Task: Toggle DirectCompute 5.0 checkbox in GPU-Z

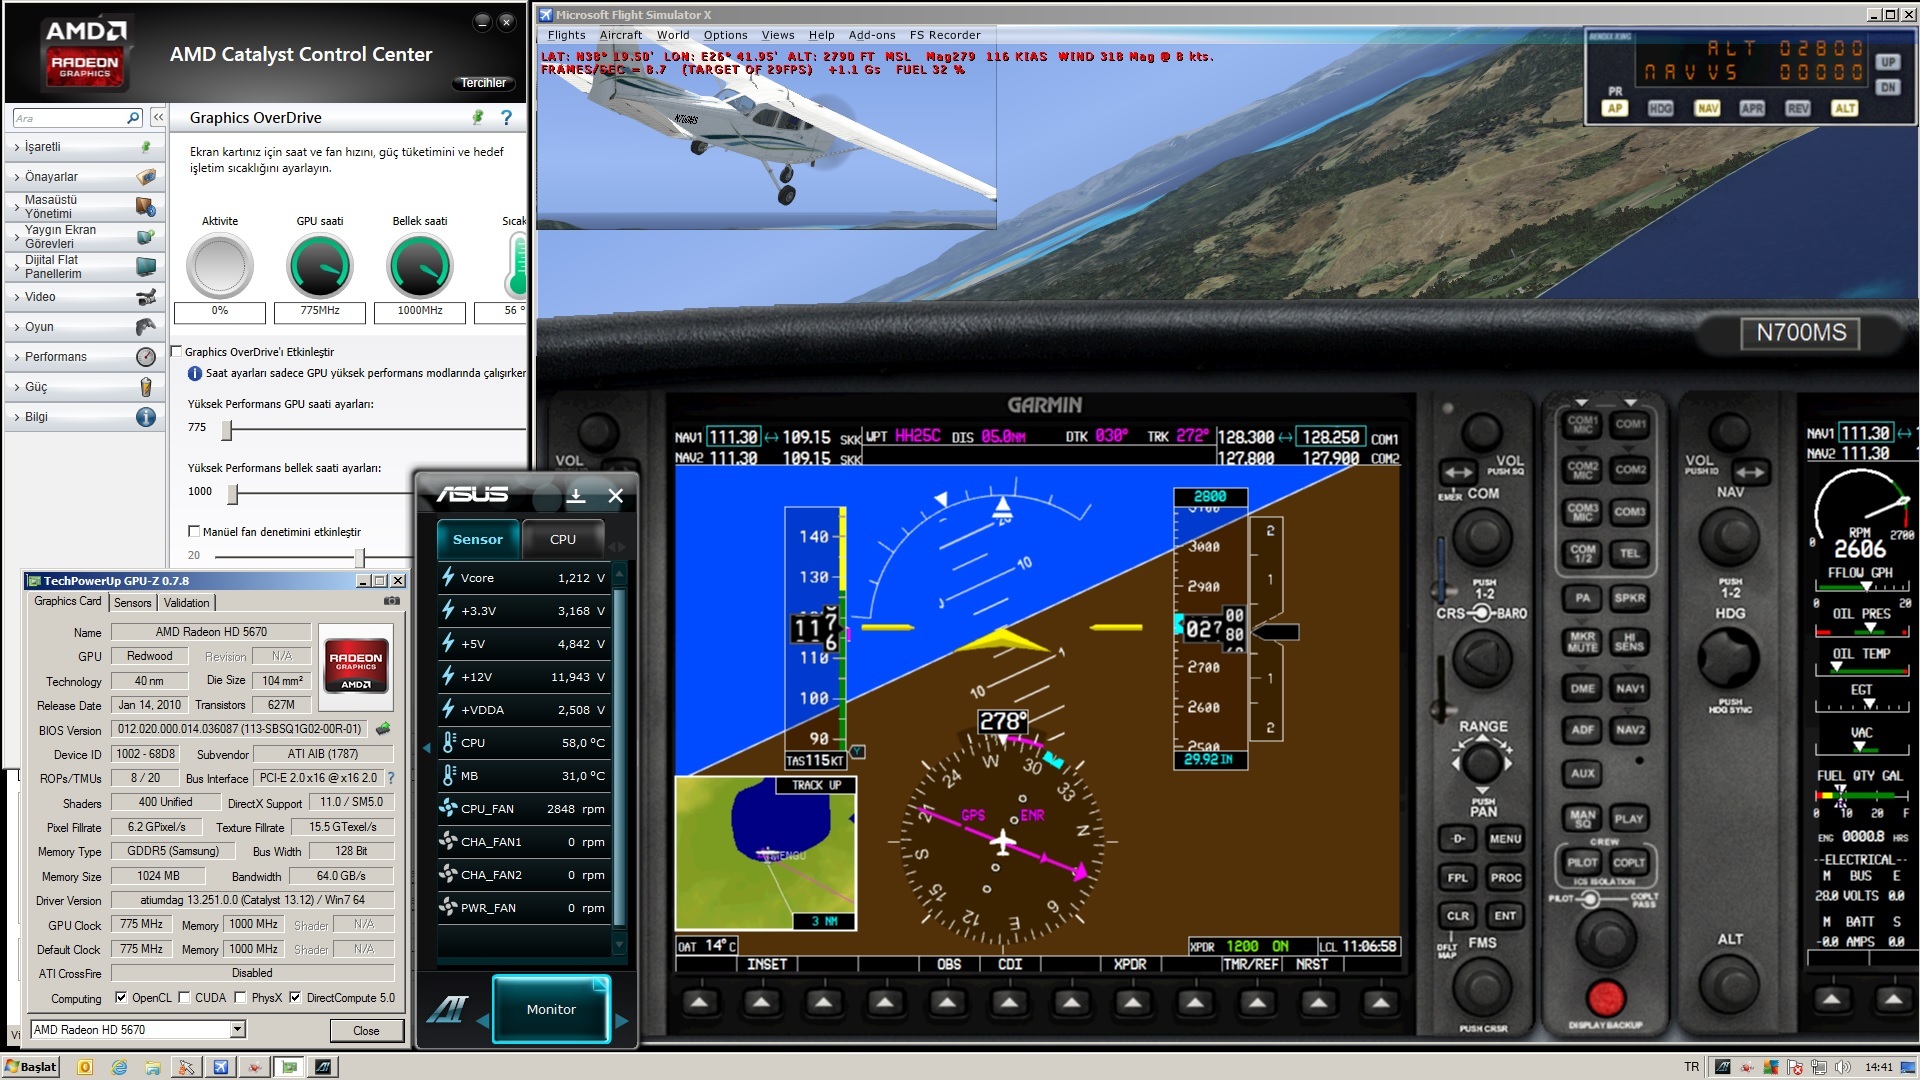Action: [295, 998]
